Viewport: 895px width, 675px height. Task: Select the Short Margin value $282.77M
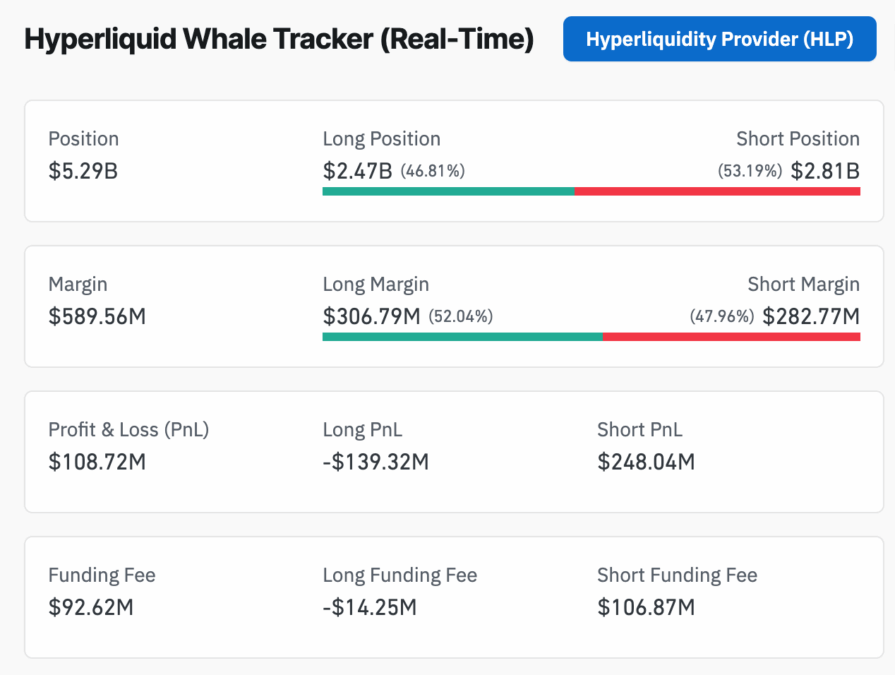pyautogui.click(x=811, y=317)
